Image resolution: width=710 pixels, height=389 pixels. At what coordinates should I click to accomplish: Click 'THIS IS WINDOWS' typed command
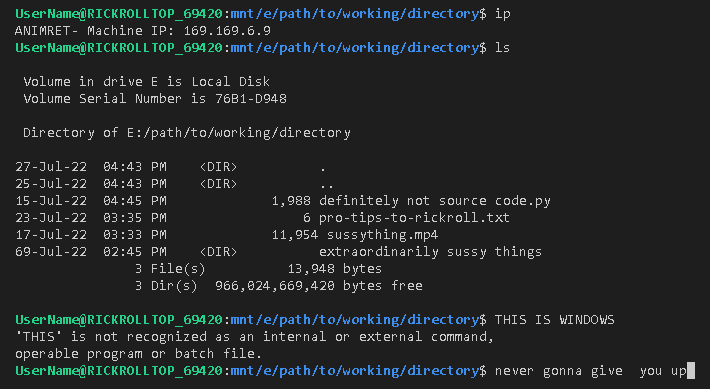pos(555,320)
